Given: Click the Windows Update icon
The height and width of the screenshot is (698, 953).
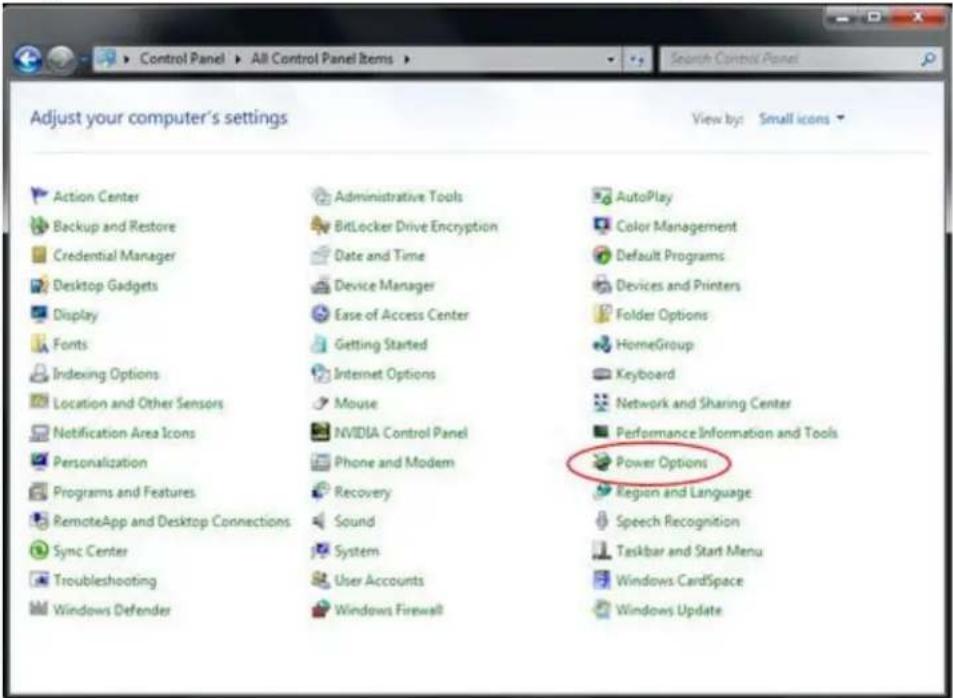Looking at the screenshot, I should point(602,609).
